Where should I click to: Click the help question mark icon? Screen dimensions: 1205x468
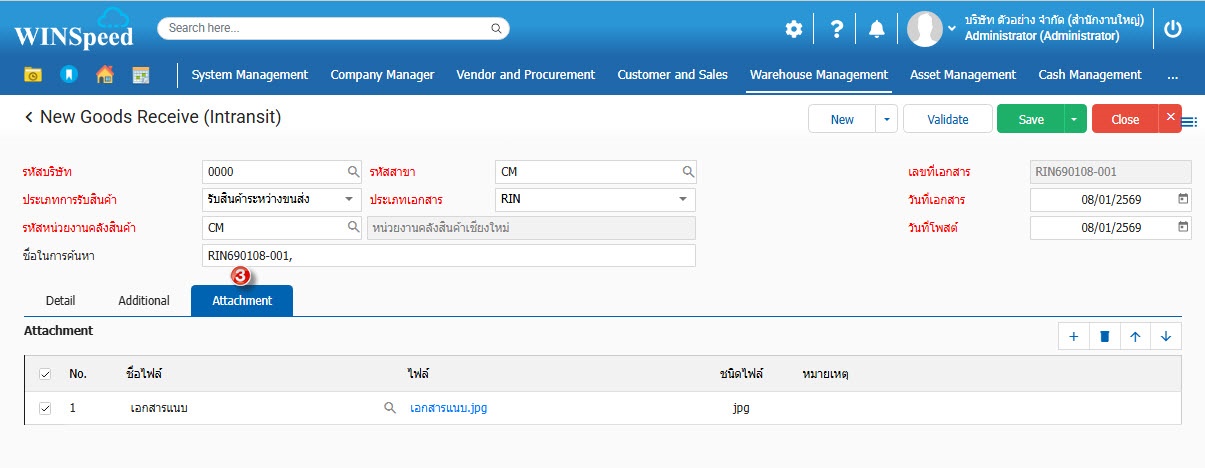pos(836,29)
